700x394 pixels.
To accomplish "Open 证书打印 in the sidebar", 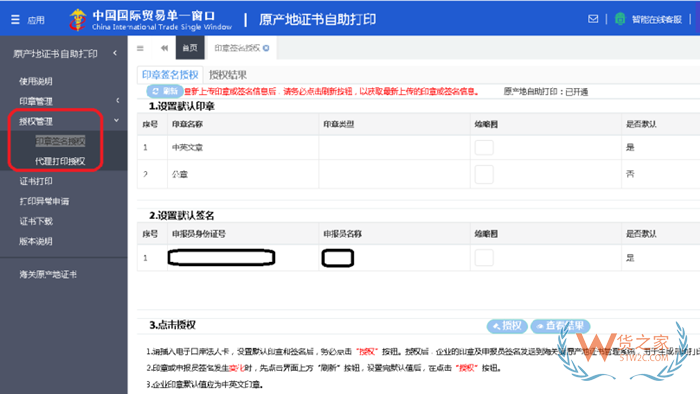I will 36,181.
